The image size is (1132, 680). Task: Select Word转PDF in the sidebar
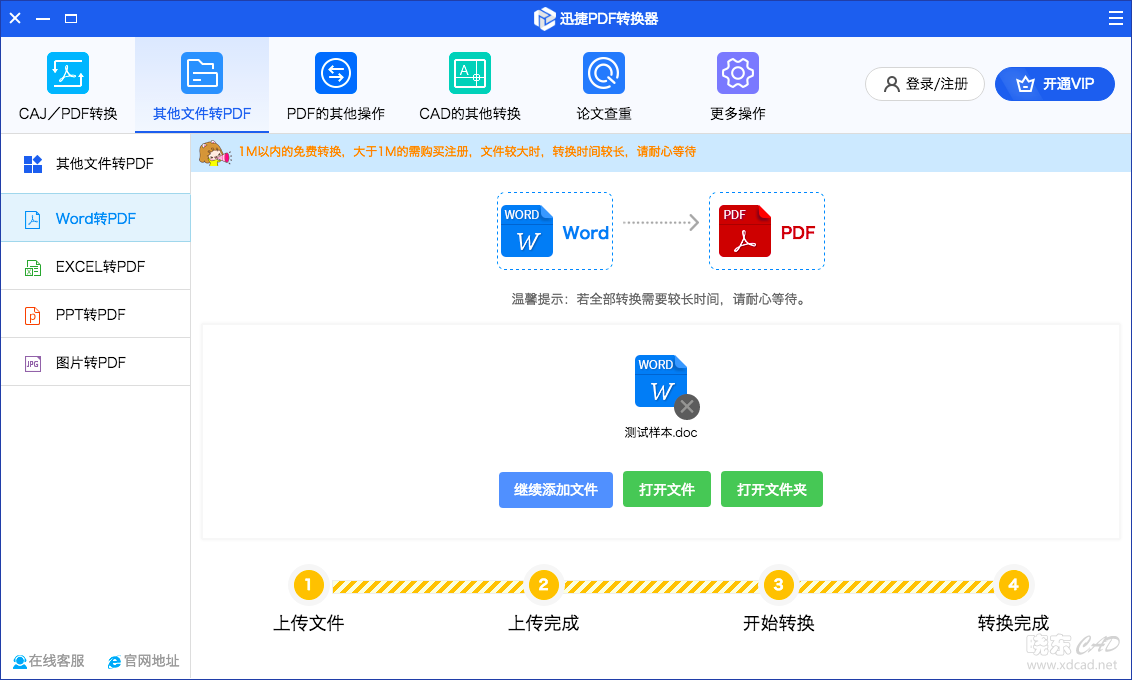click(96, 218)
